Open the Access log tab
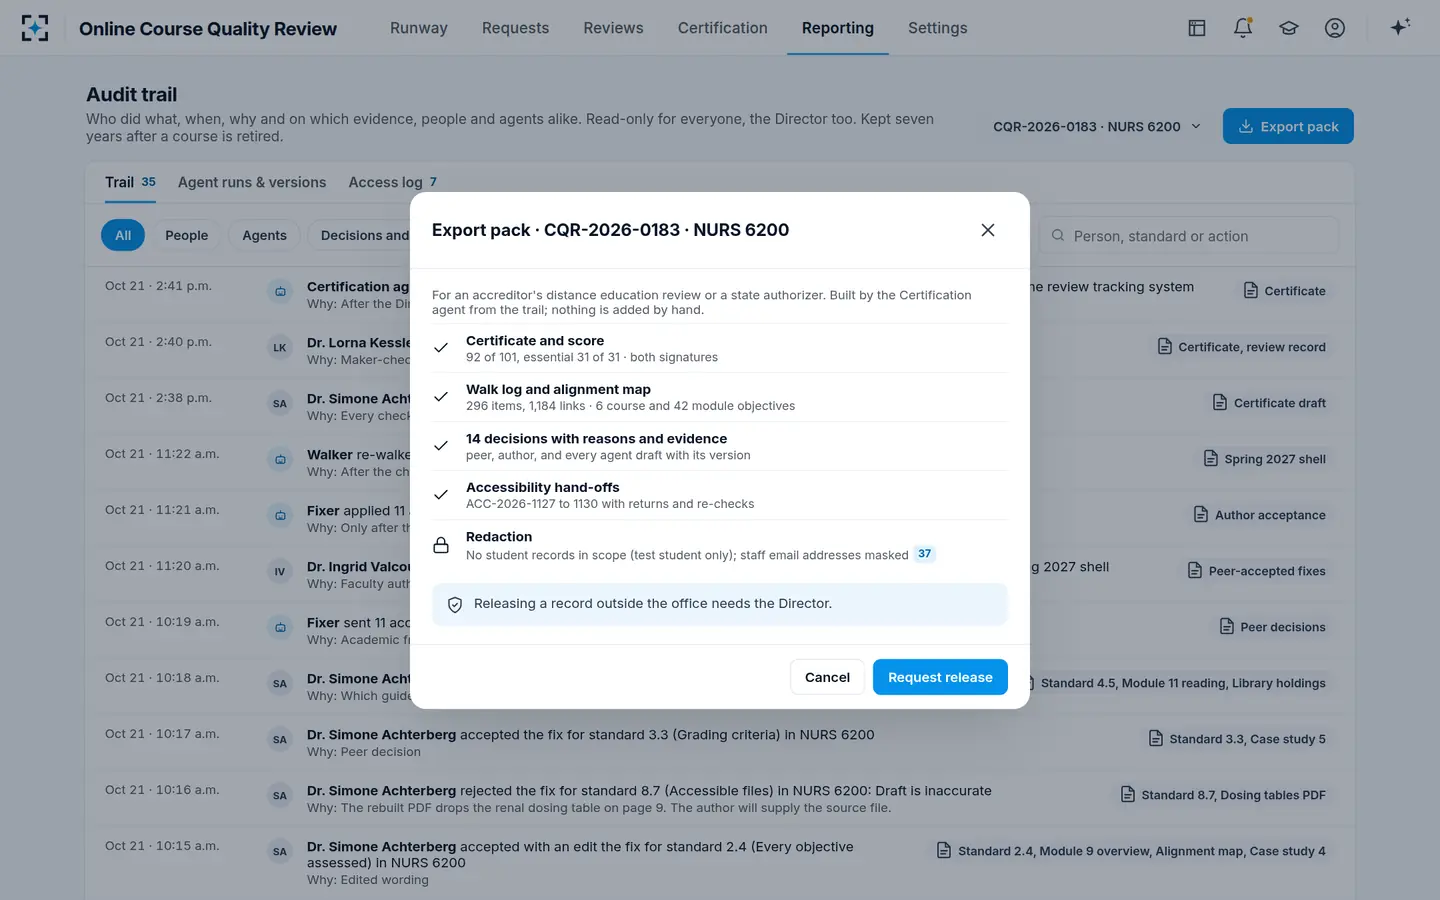 393,182
